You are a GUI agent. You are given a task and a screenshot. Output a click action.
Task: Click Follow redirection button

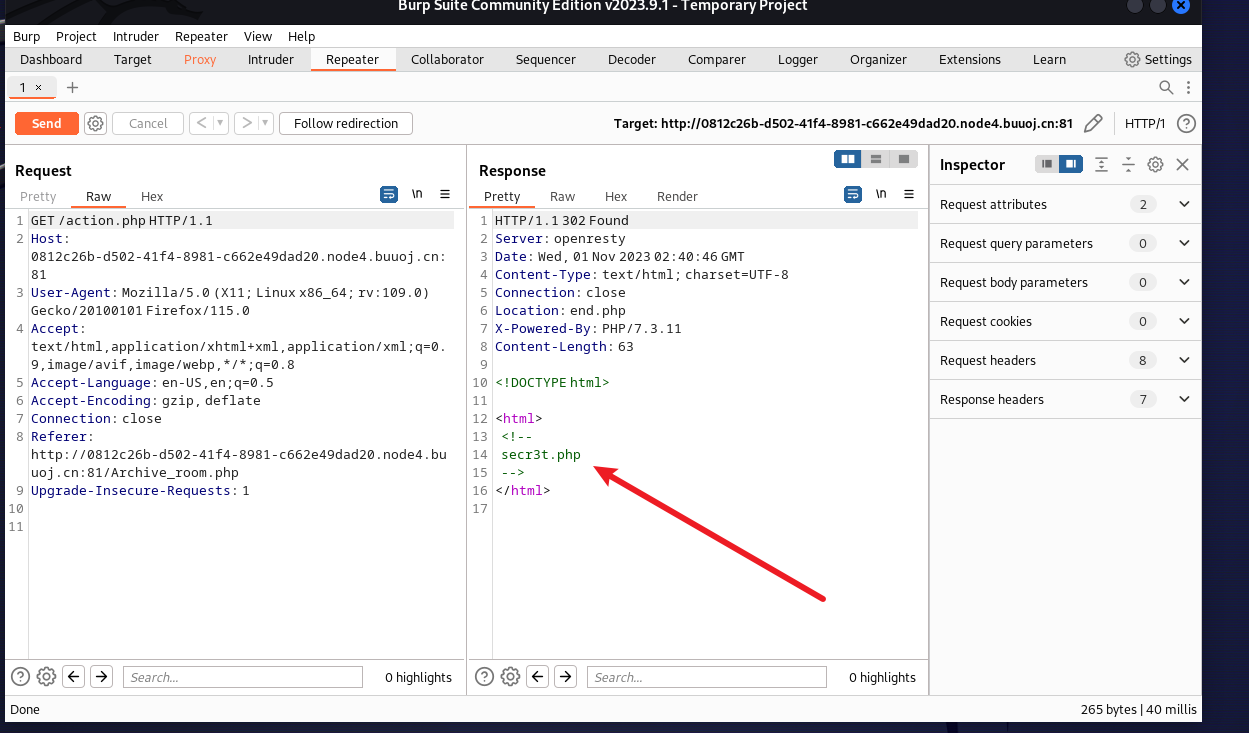tap(346, 123)
